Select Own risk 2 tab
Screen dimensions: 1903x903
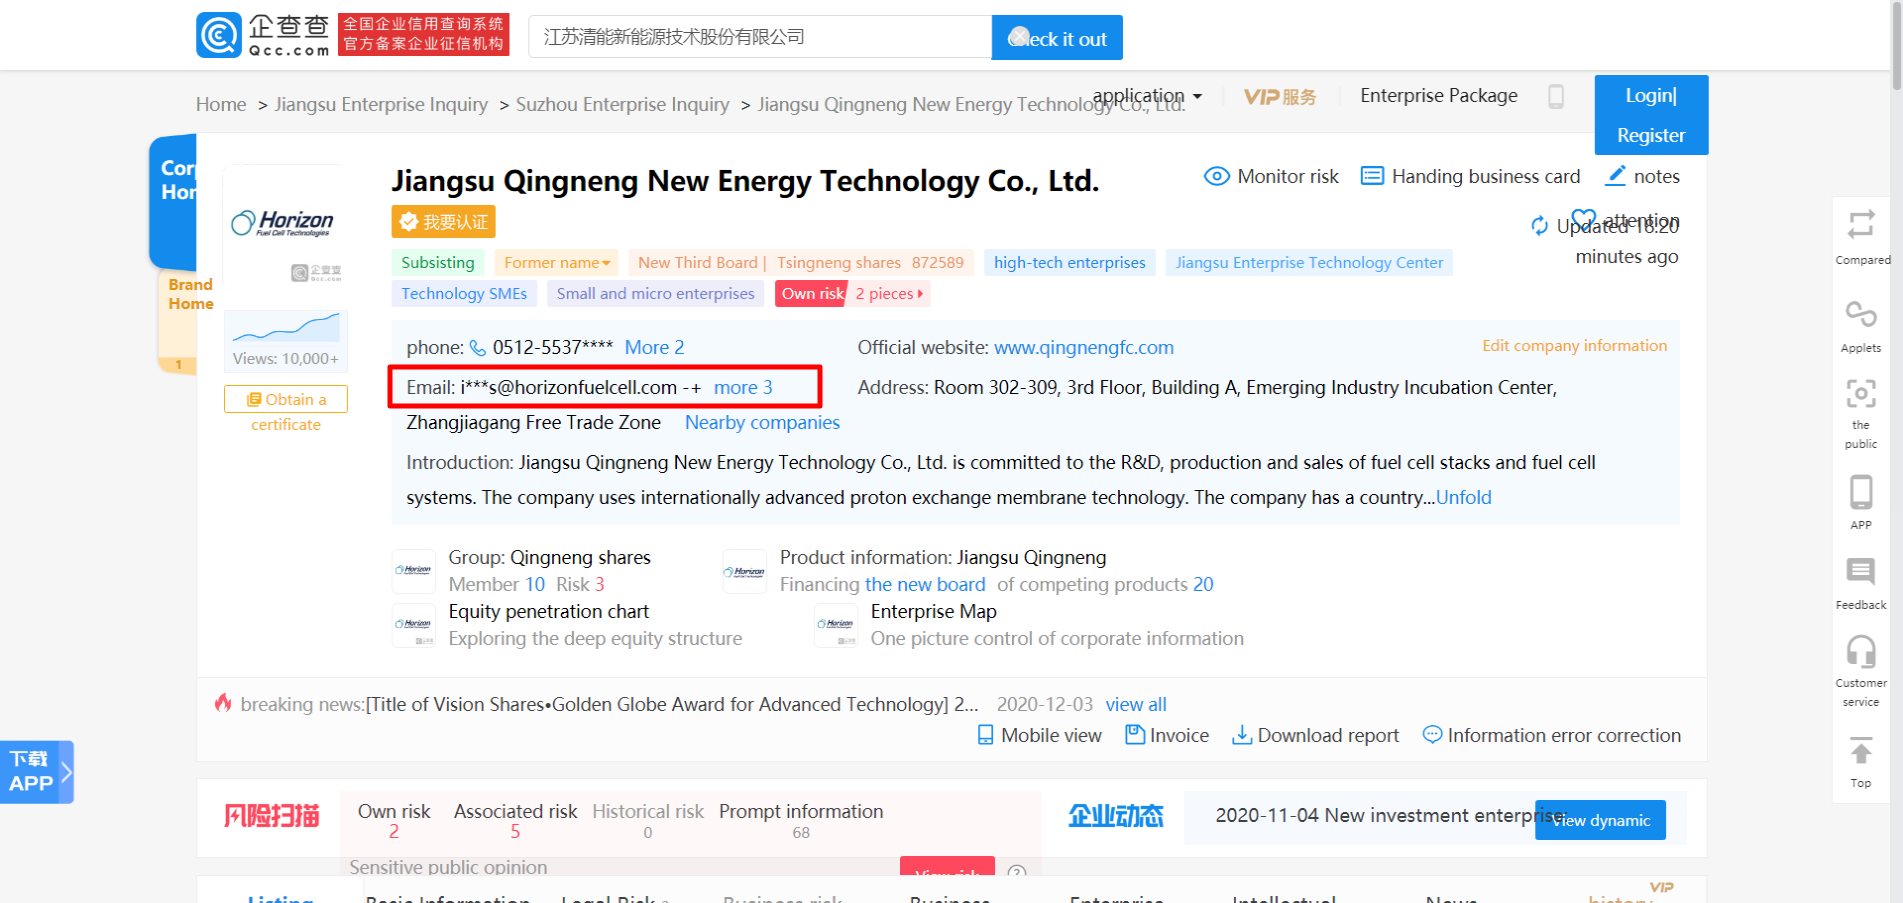point(394,821)
